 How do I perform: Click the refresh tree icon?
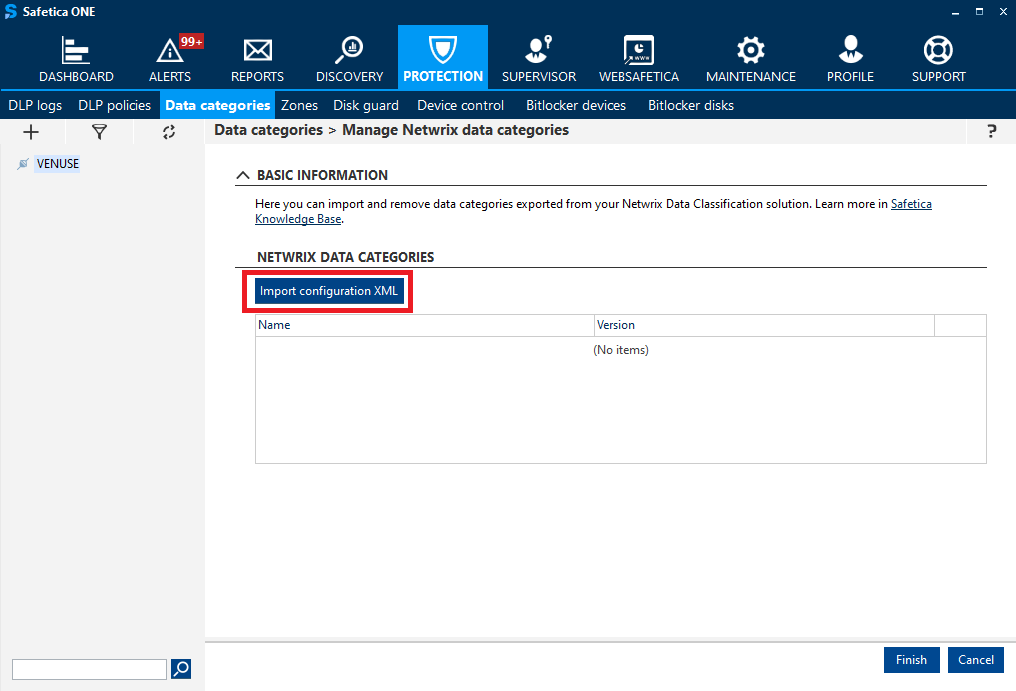[x=168, y=132]
